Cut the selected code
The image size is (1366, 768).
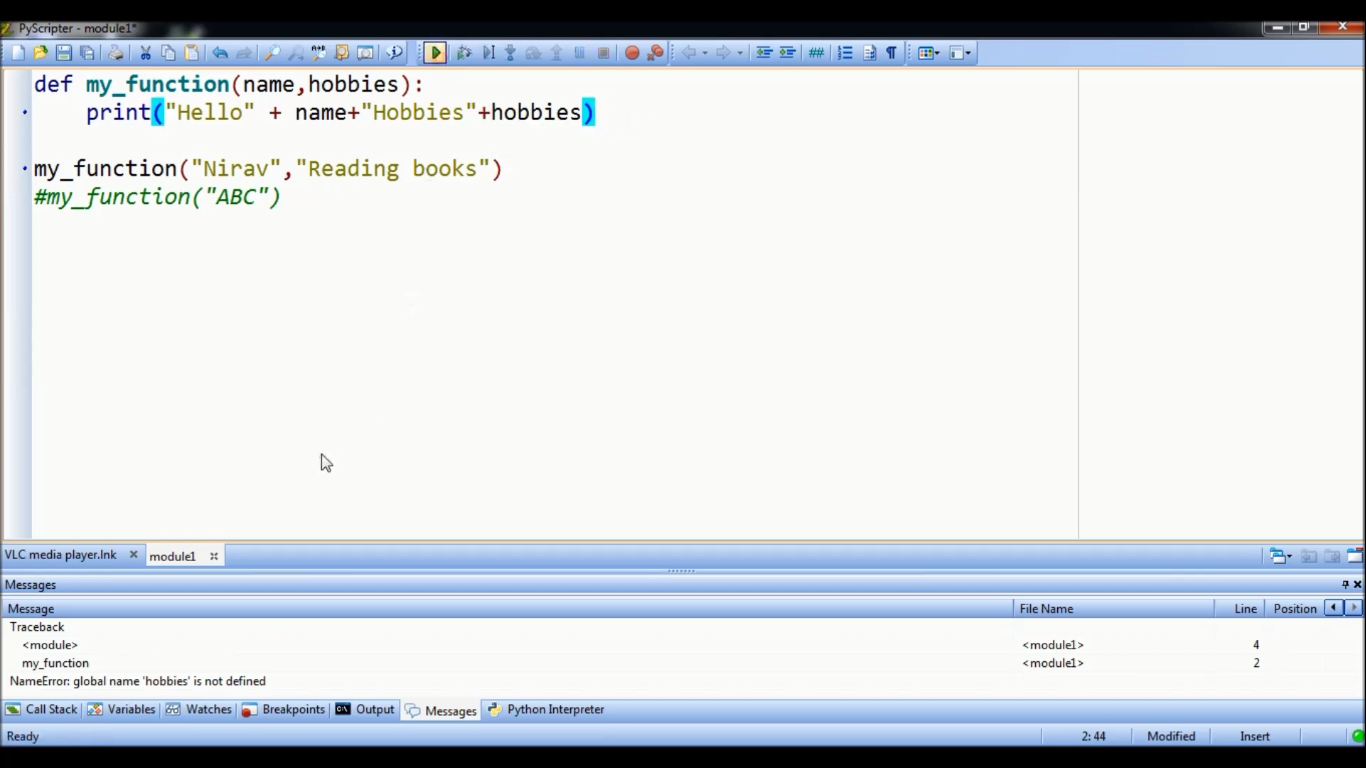point(144,52)
